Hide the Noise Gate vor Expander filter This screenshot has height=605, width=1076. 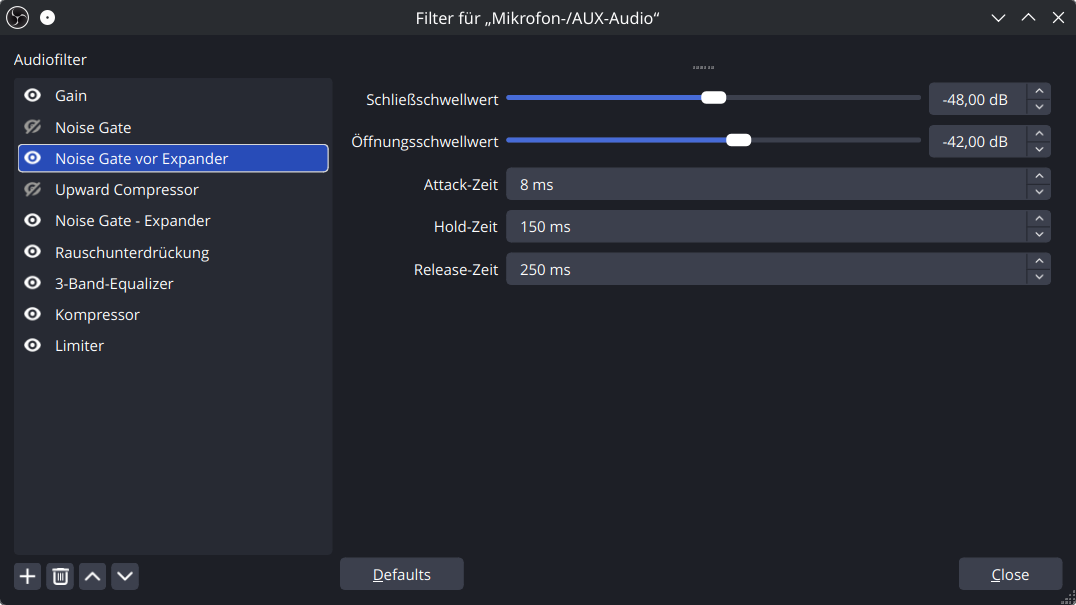pyautogui.click(x=32, y=158)
